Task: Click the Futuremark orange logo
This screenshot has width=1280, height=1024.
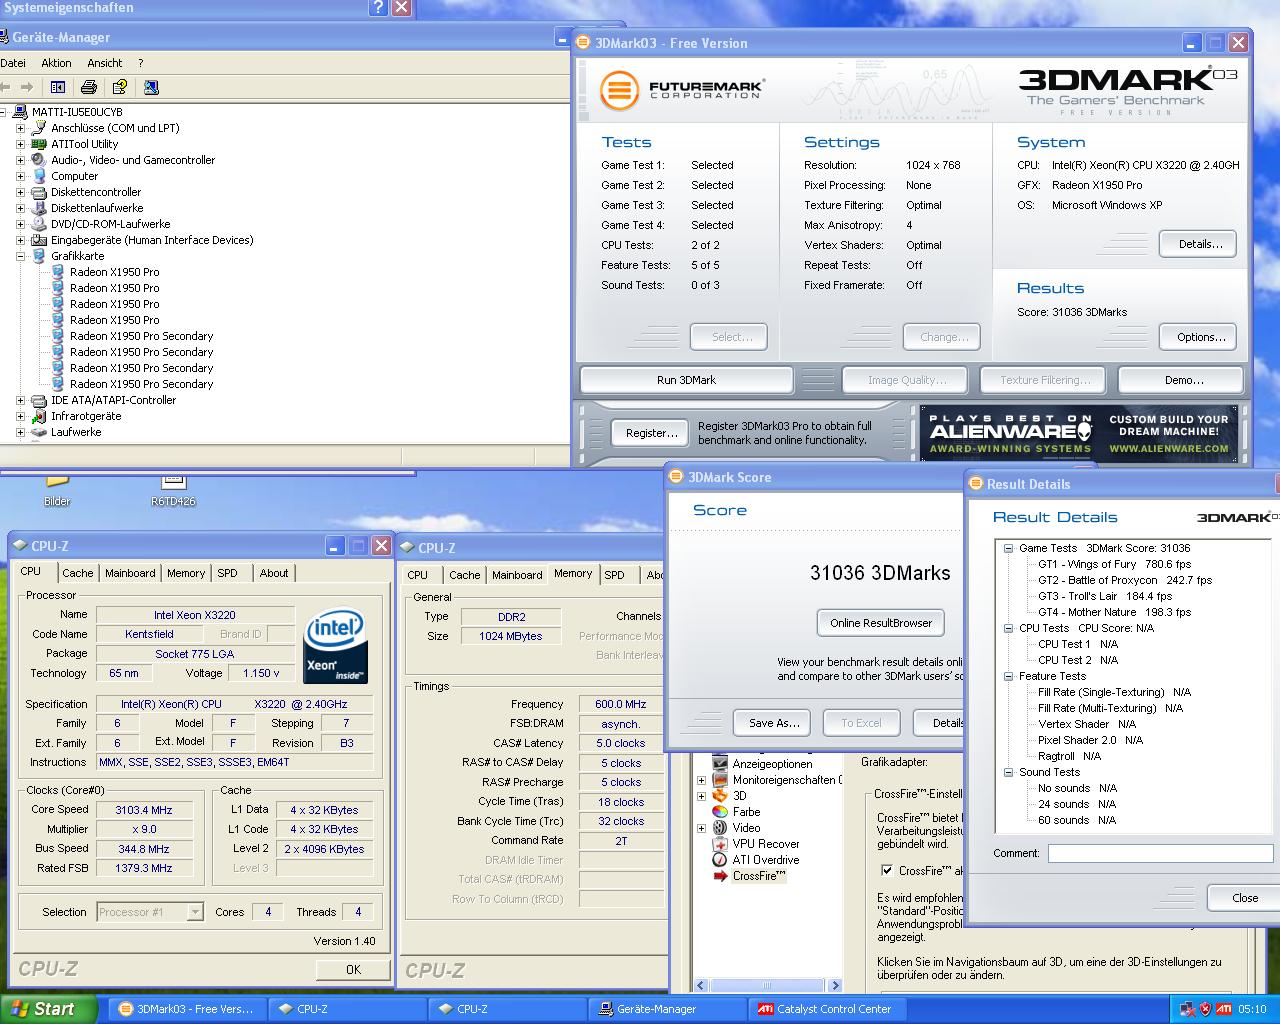Action: [619, 90]
